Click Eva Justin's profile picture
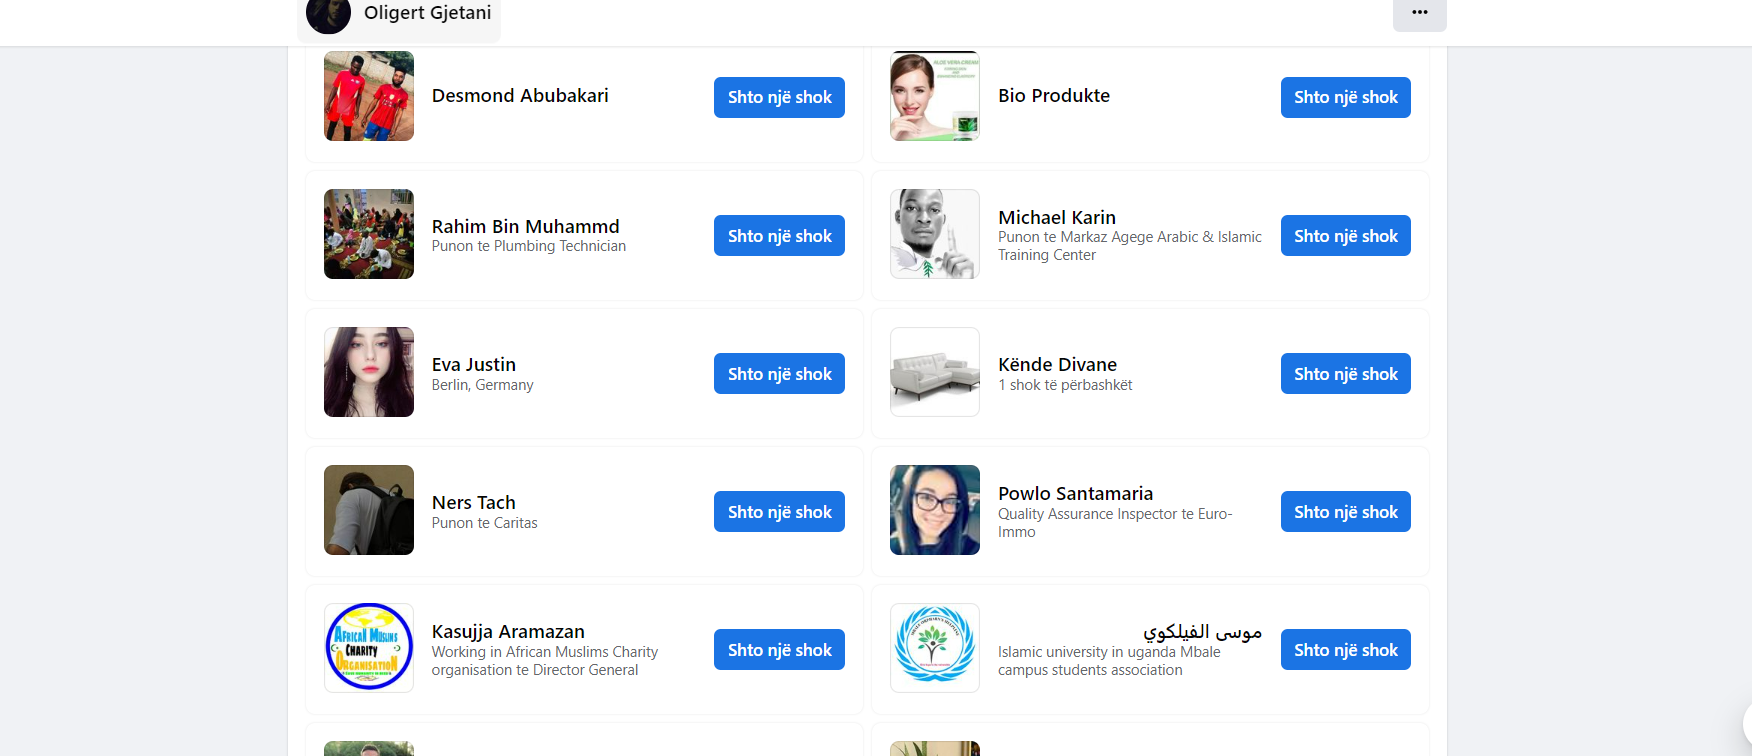 click(x=369, y=372)
